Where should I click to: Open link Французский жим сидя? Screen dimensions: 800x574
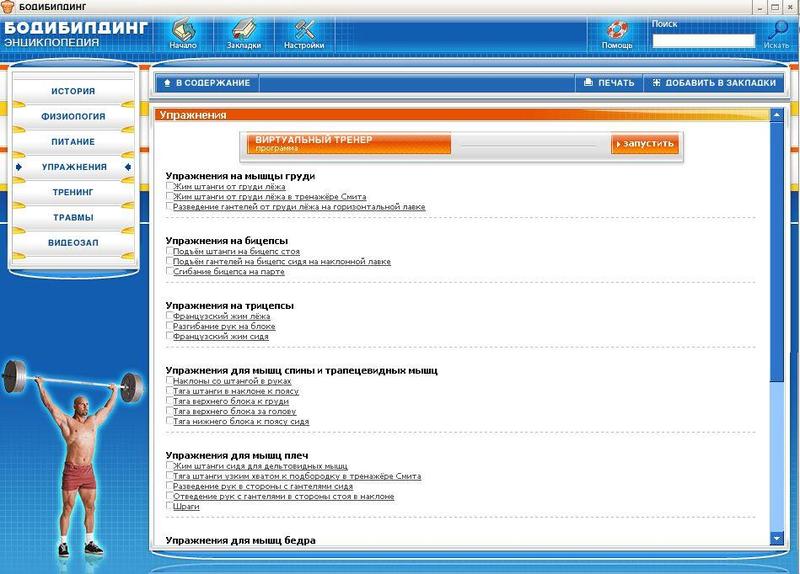point(220,337)
